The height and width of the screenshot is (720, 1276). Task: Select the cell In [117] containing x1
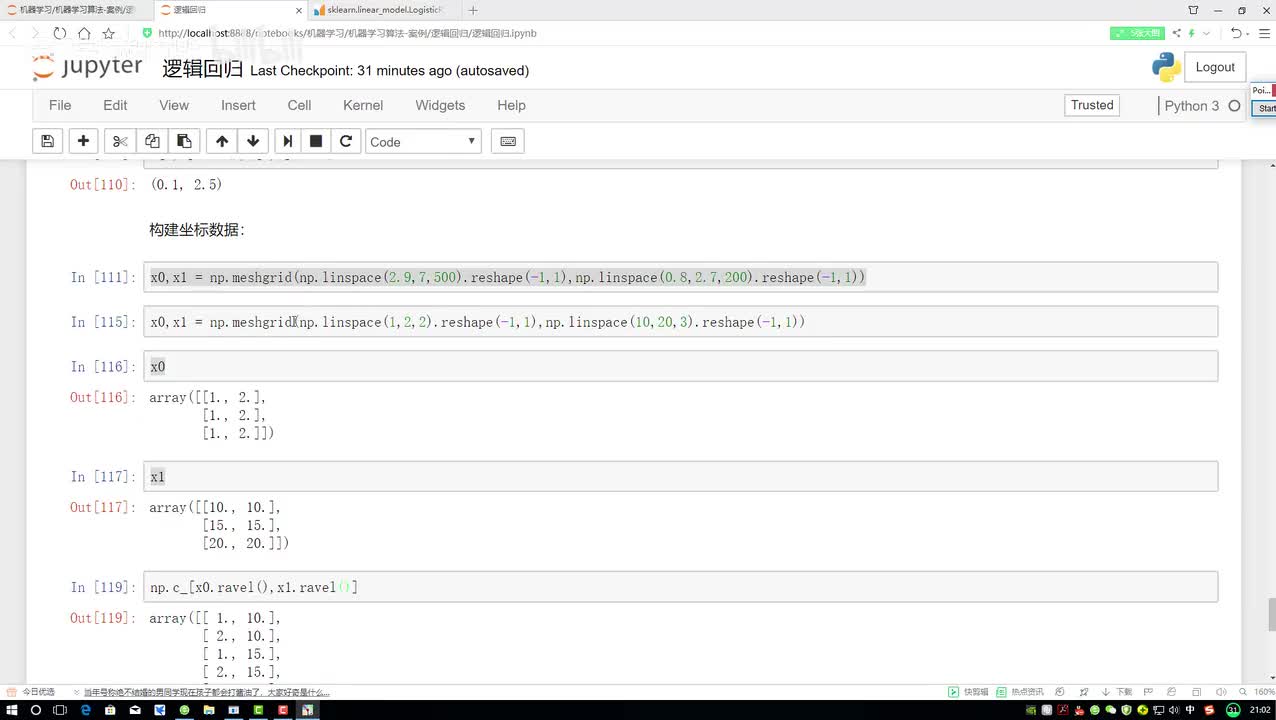click(682, 476)
